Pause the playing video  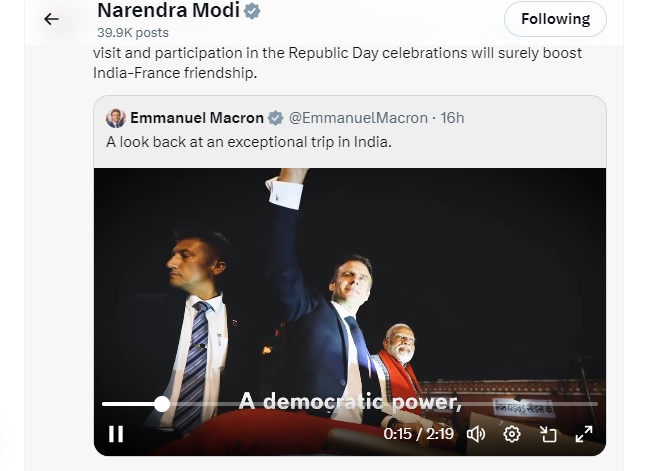pyautogui.click(x=116, y=434)
